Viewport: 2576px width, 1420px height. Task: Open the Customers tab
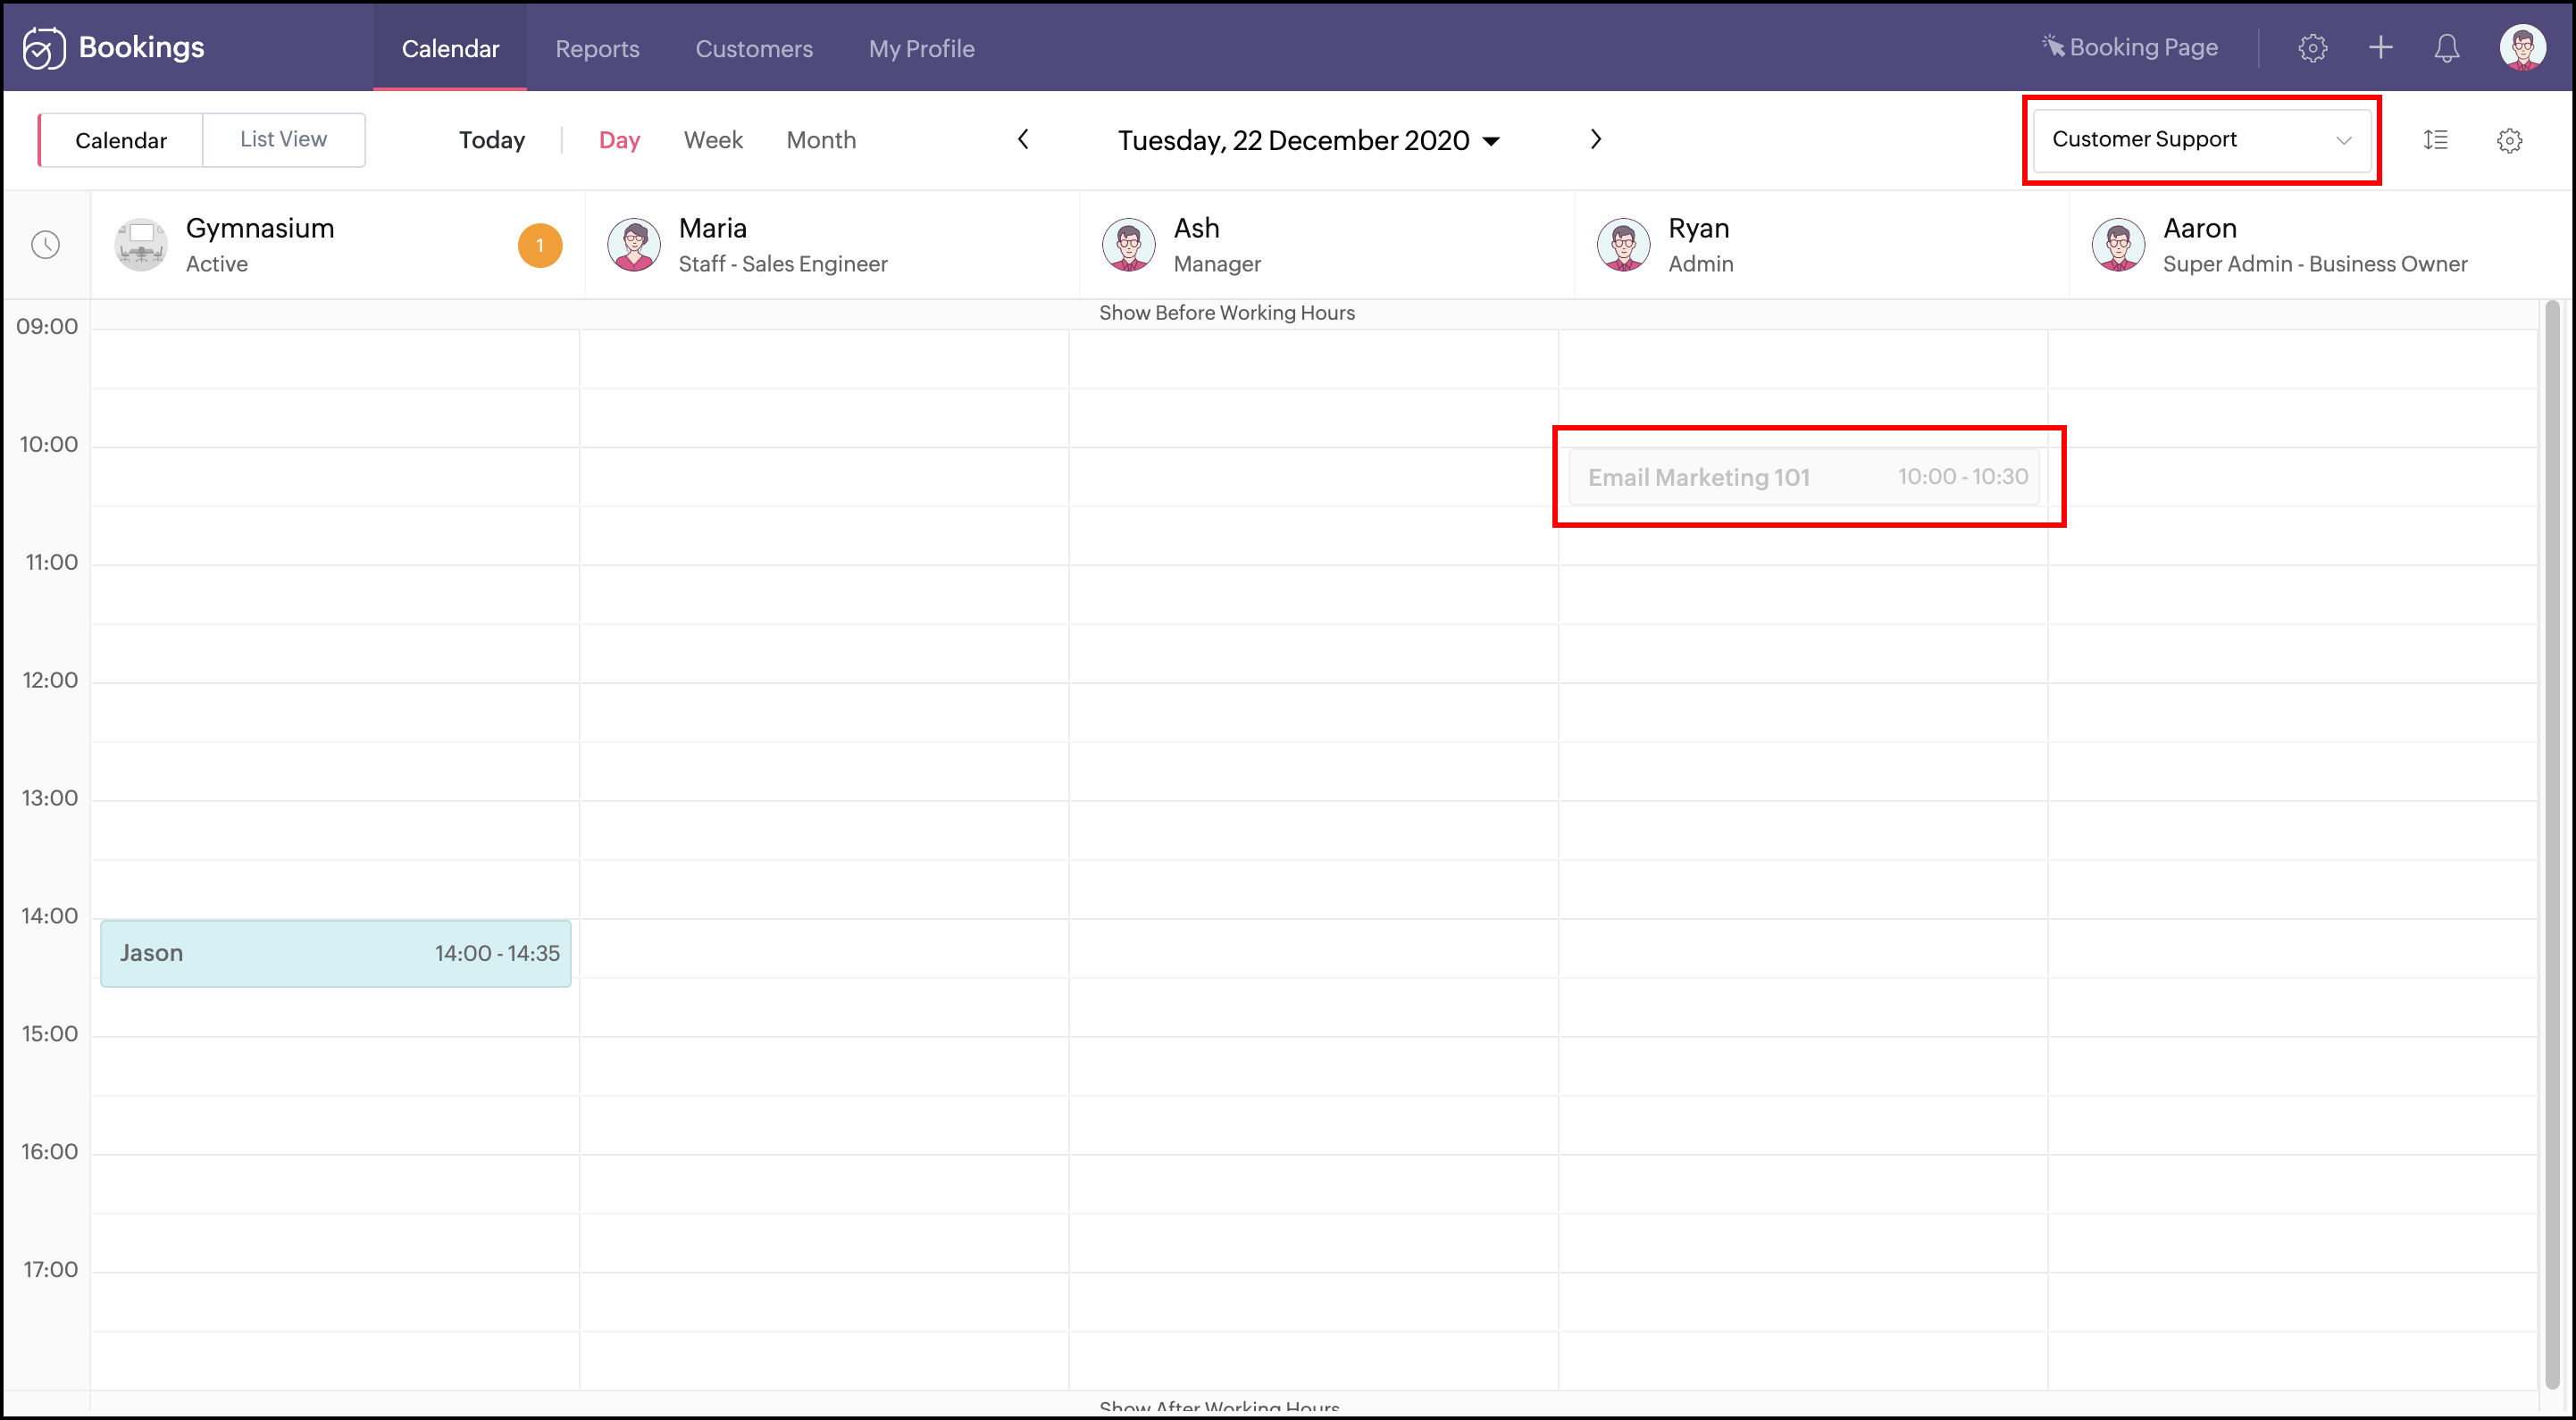pyautogui.click(x=754, y=48)
